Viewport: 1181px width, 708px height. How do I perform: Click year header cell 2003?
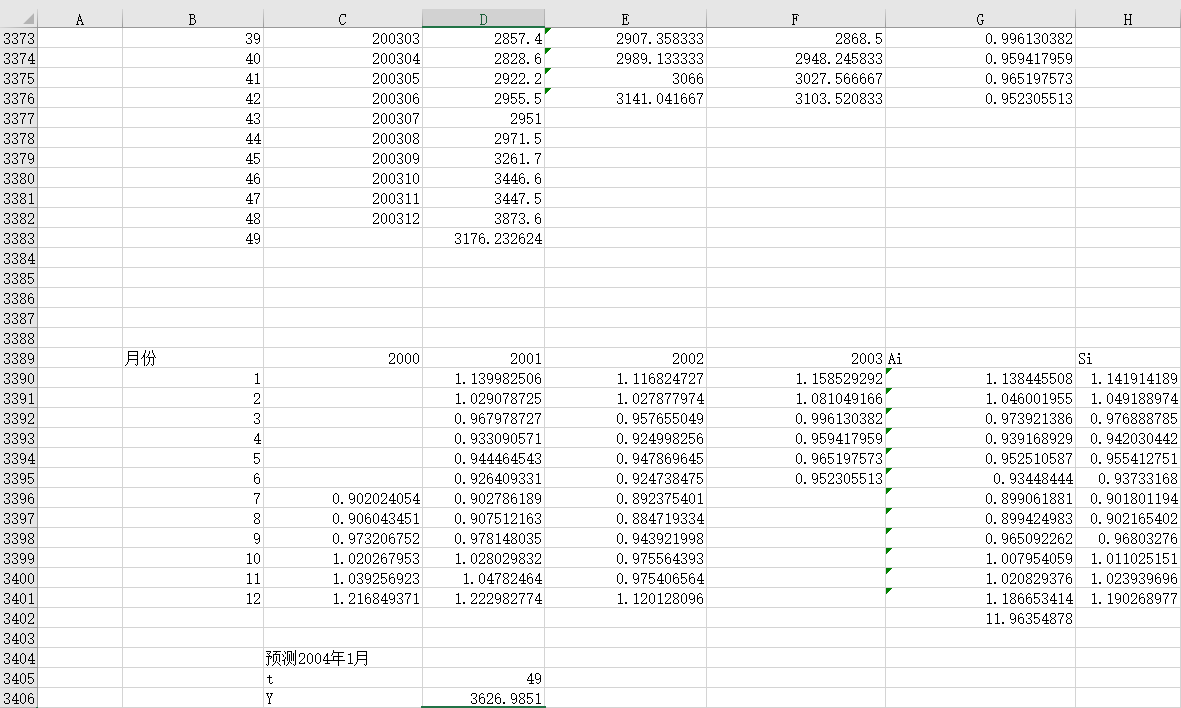795,359
